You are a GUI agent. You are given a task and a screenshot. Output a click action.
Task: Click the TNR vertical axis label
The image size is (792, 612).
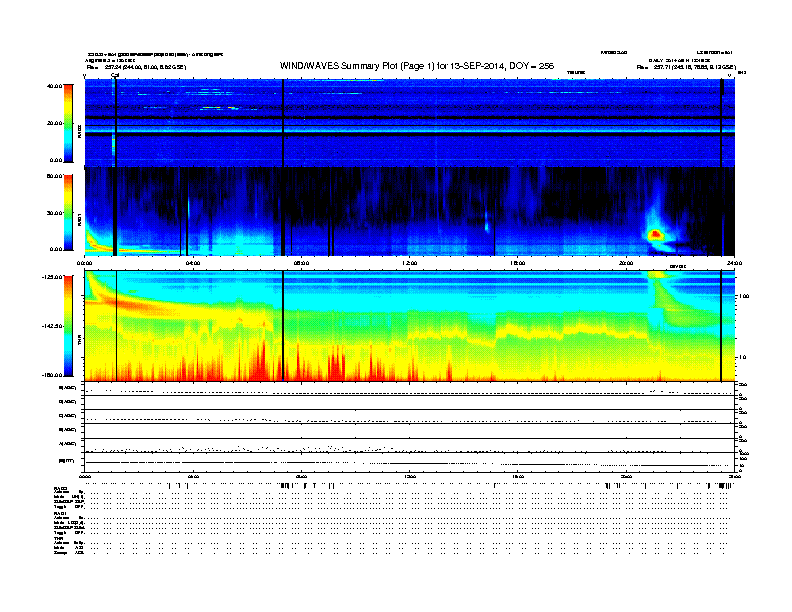[79, 340]
